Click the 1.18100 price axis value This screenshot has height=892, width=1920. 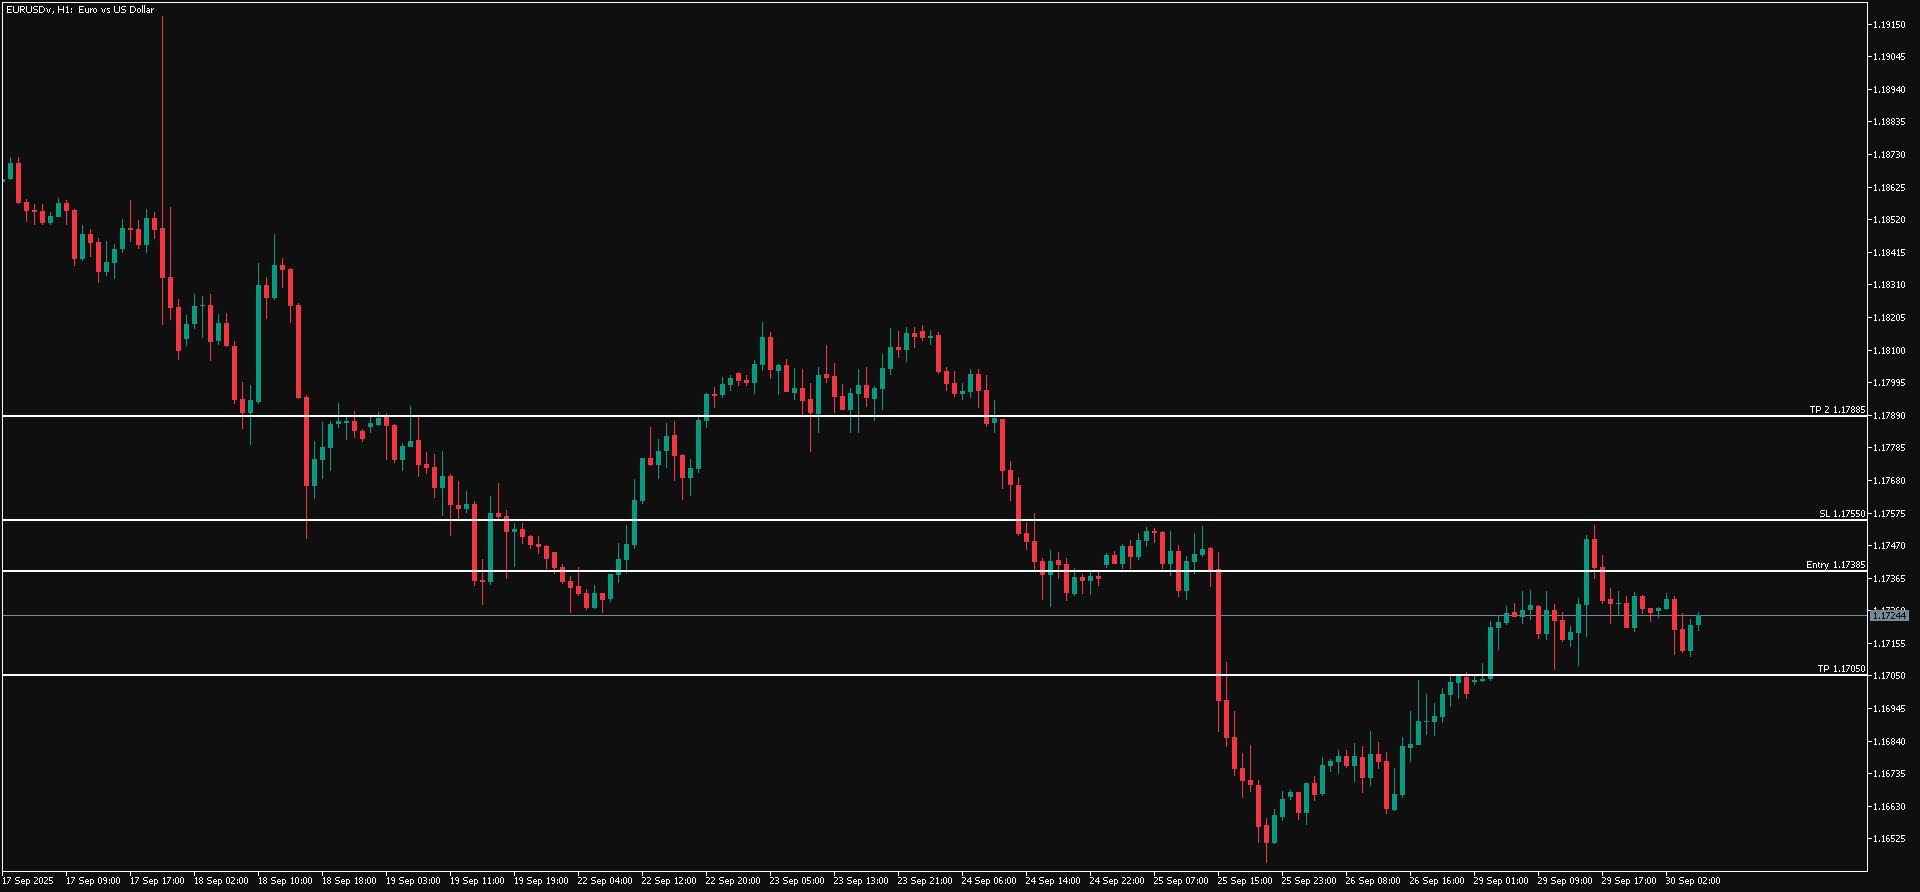(x=1889, y=351)
